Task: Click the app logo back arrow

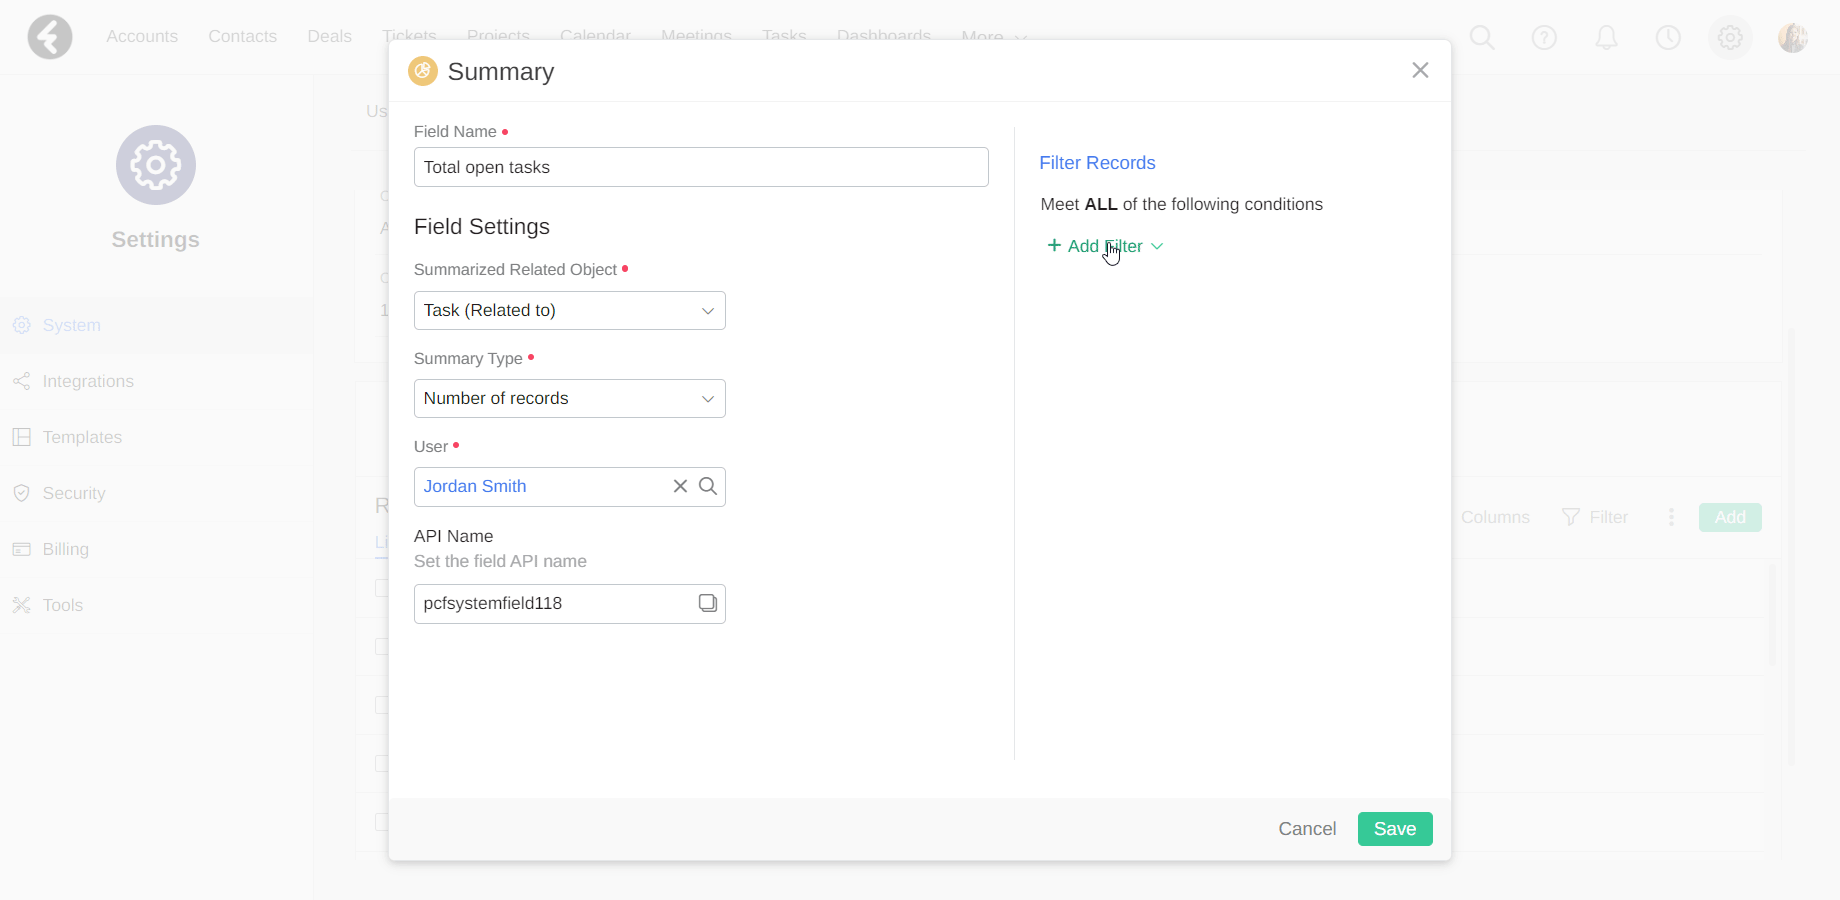Action: pos(50,38)
